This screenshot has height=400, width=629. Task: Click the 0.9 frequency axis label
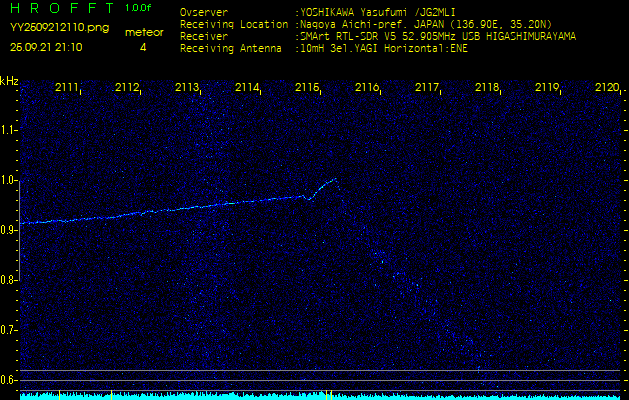8,230
